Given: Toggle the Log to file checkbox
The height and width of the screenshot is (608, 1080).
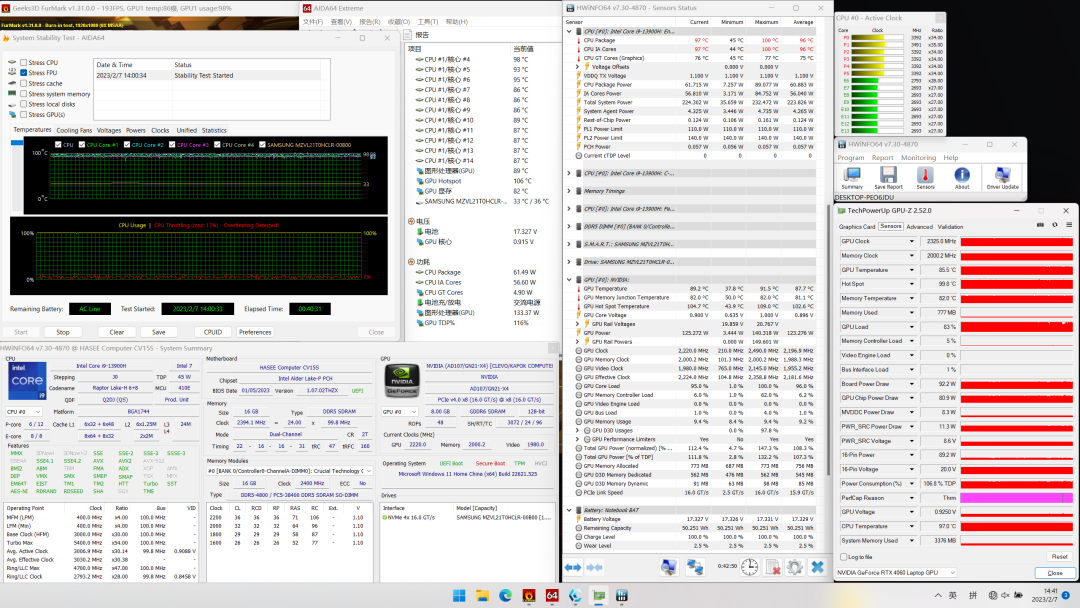Looking at the screenshot, I should (x=842, y=556).
